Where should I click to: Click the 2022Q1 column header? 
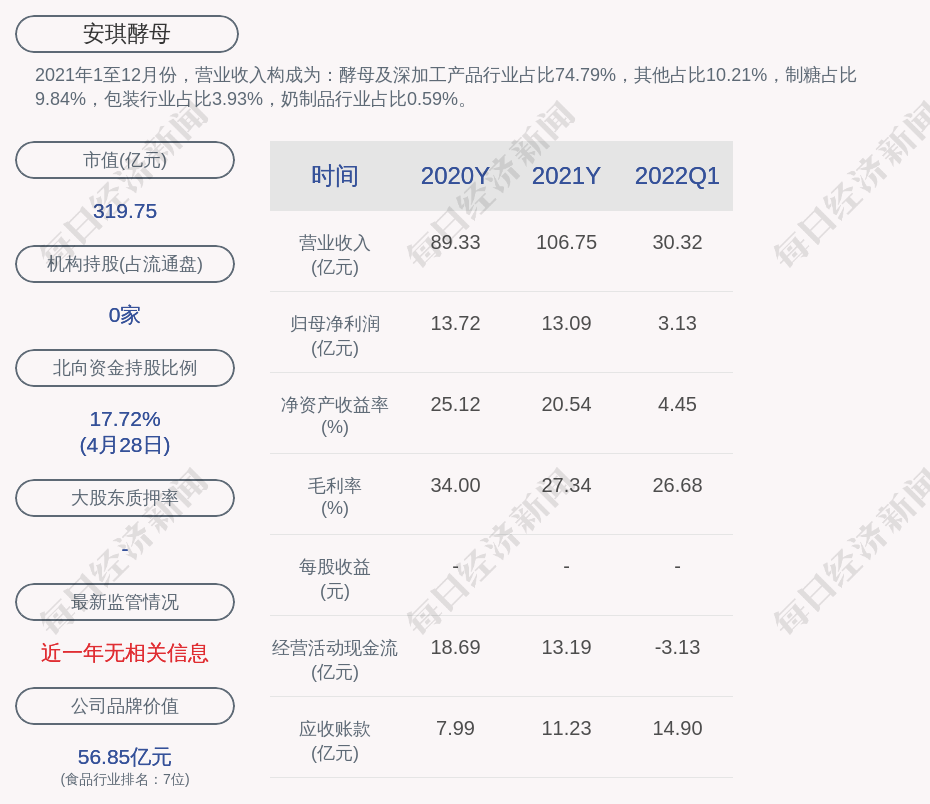pyautogui.click(x=677, y=176)
